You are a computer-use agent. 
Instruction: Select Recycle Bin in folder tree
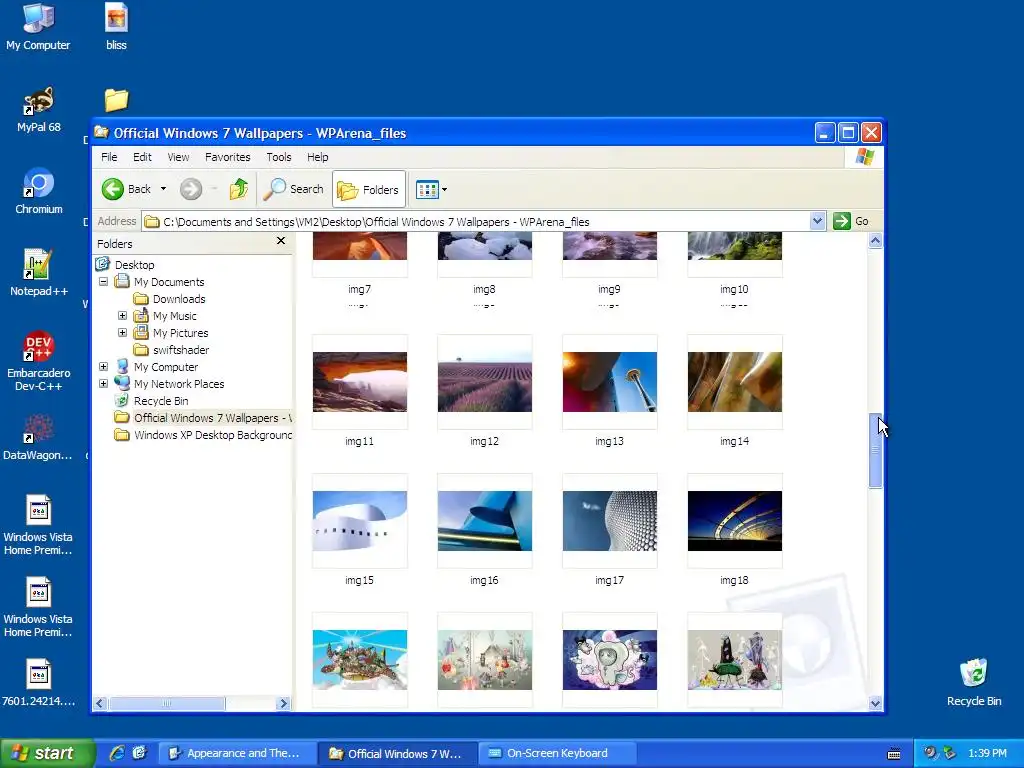(161, 400)
